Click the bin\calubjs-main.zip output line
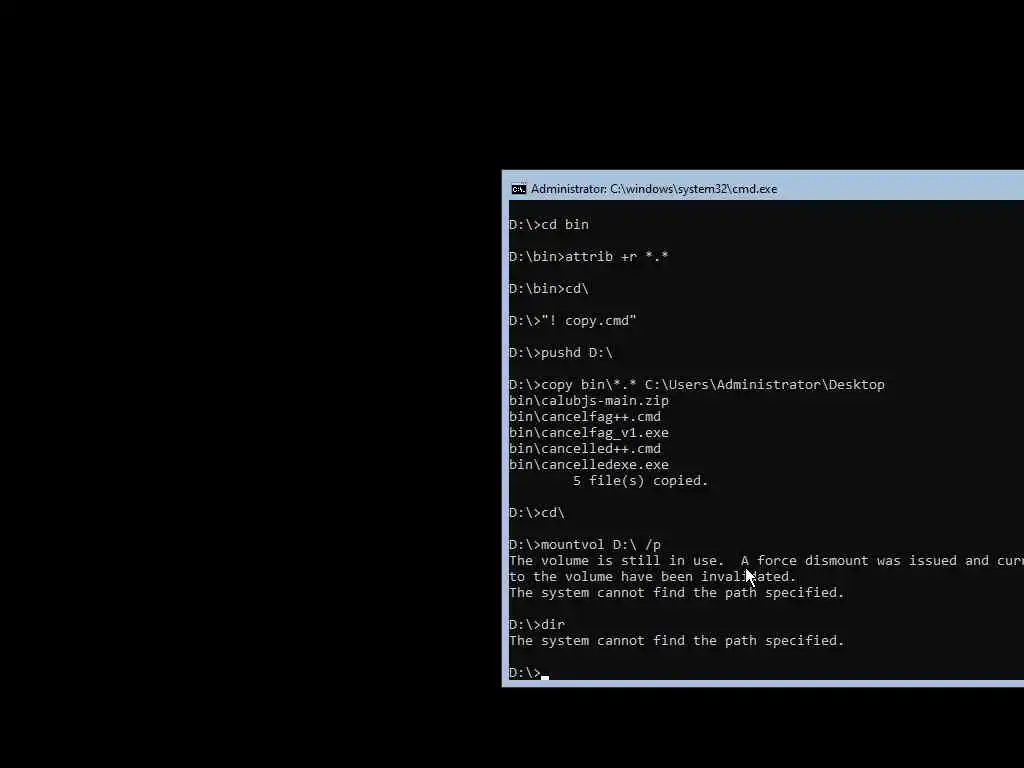This screenshot has height=768, width=1024. [x=588, y=400]
